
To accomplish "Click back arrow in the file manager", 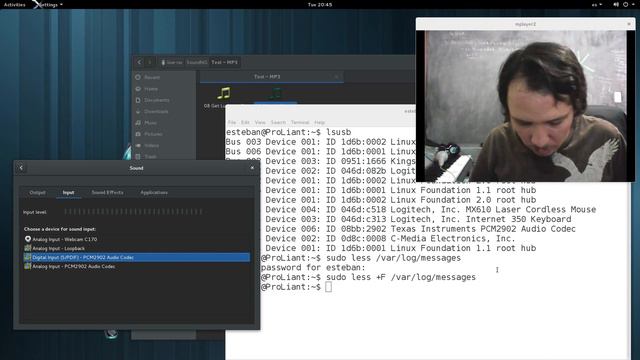I will (x=139, y=62).
